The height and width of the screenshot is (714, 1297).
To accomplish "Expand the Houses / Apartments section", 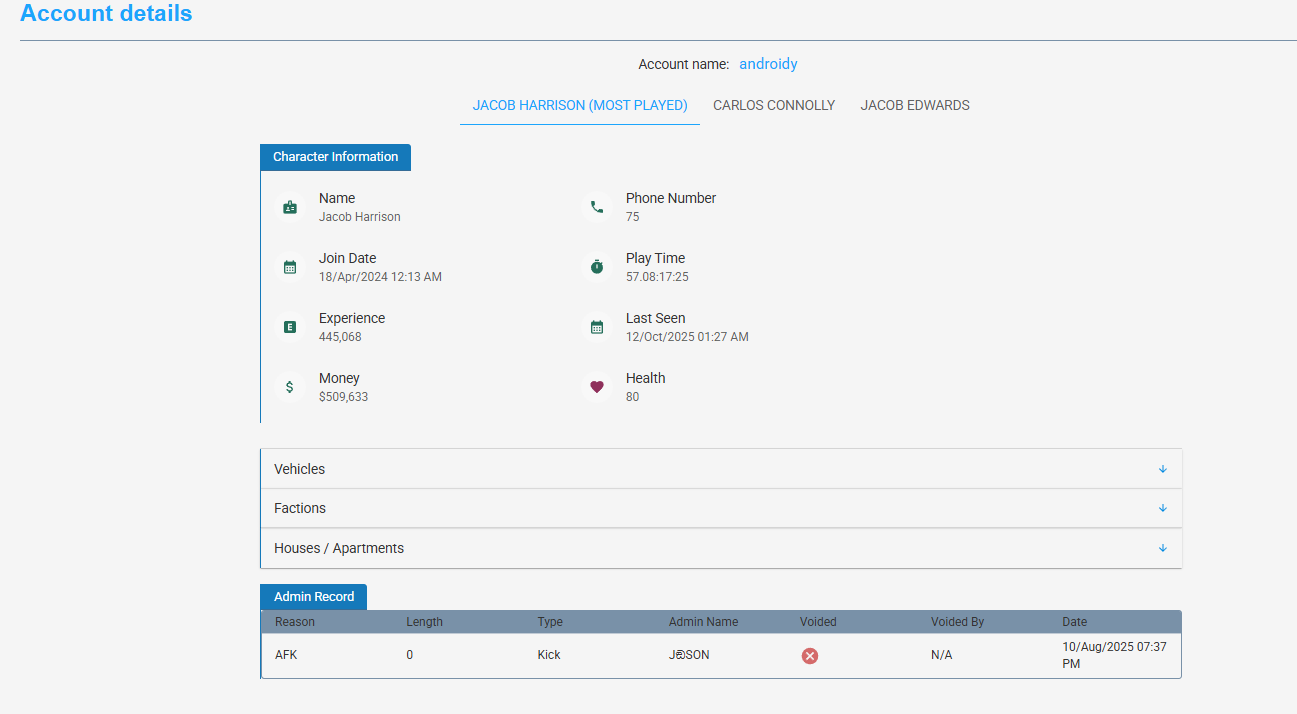I will pyautogui.click(x=721, y=548).
